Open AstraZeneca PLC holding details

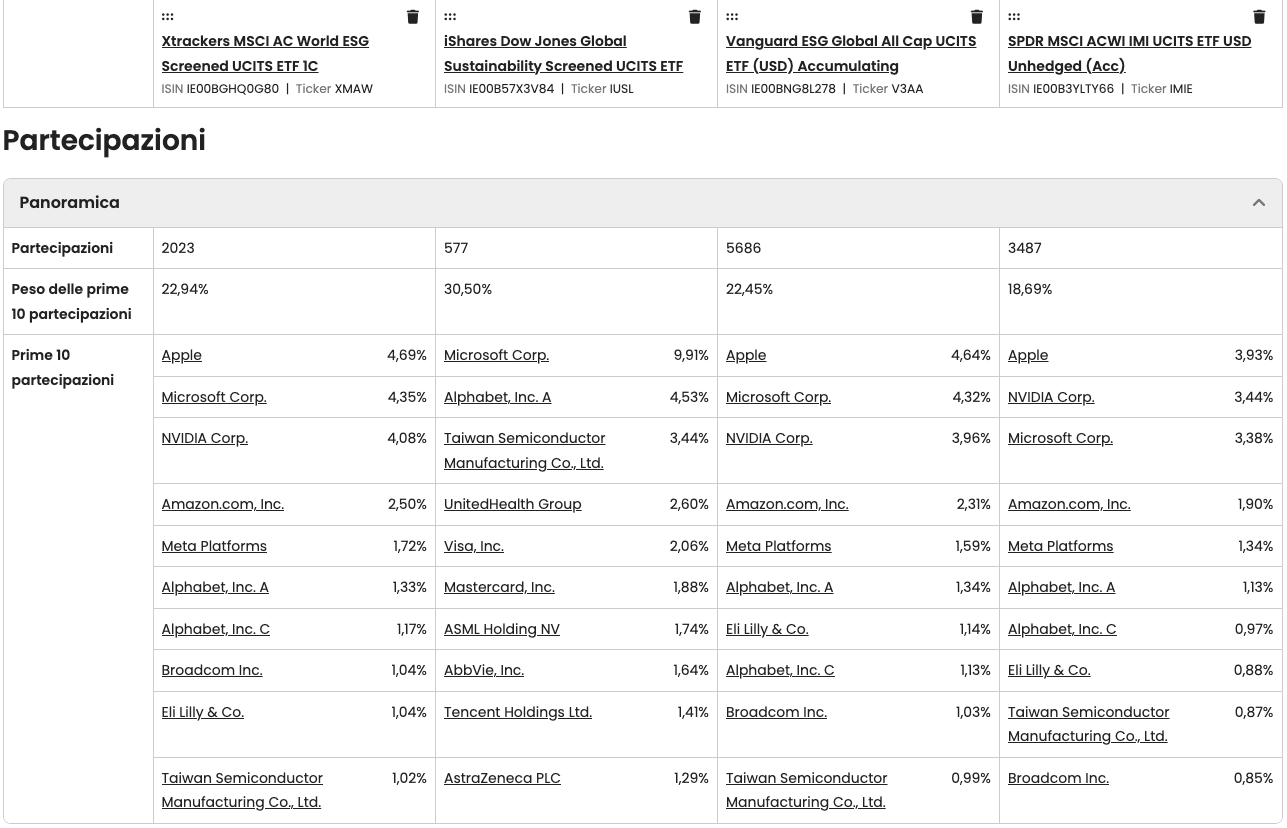point(502,778)
